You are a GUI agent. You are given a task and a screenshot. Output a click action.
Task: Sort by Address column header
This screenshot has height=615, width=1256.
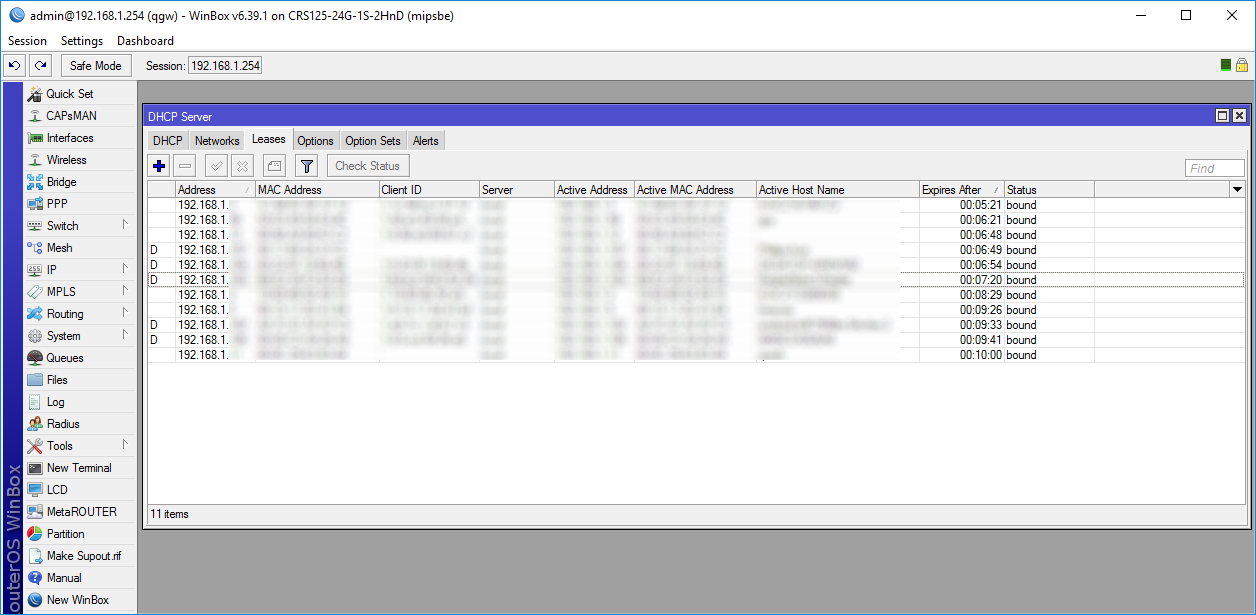215,189
